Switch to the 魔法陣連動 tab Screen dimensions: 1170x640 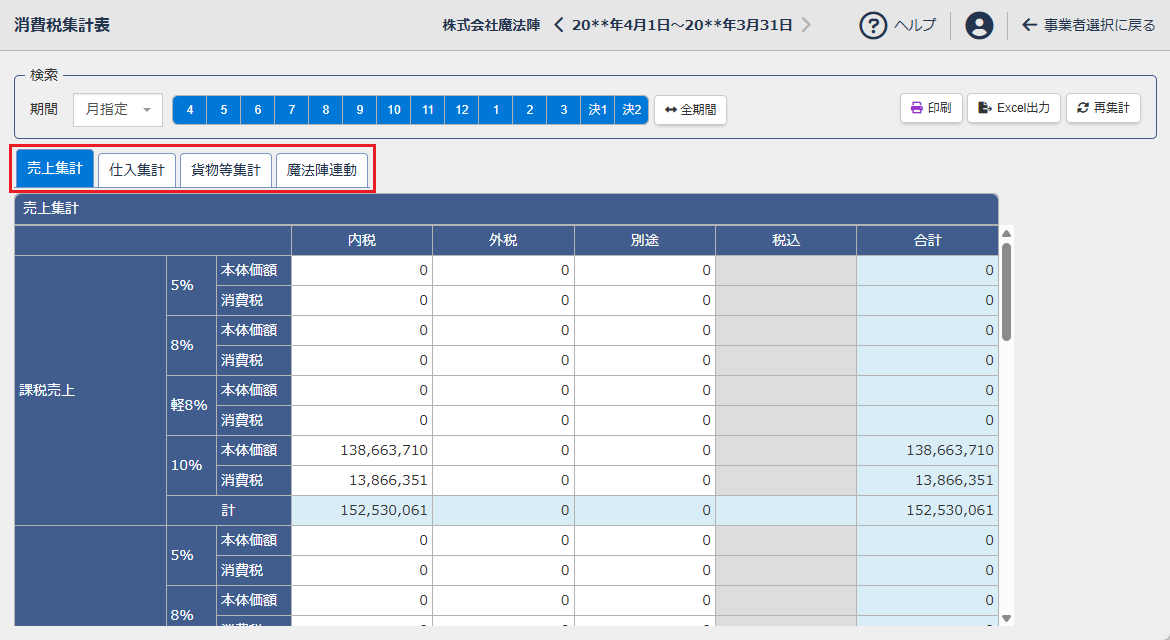[322, 170]
